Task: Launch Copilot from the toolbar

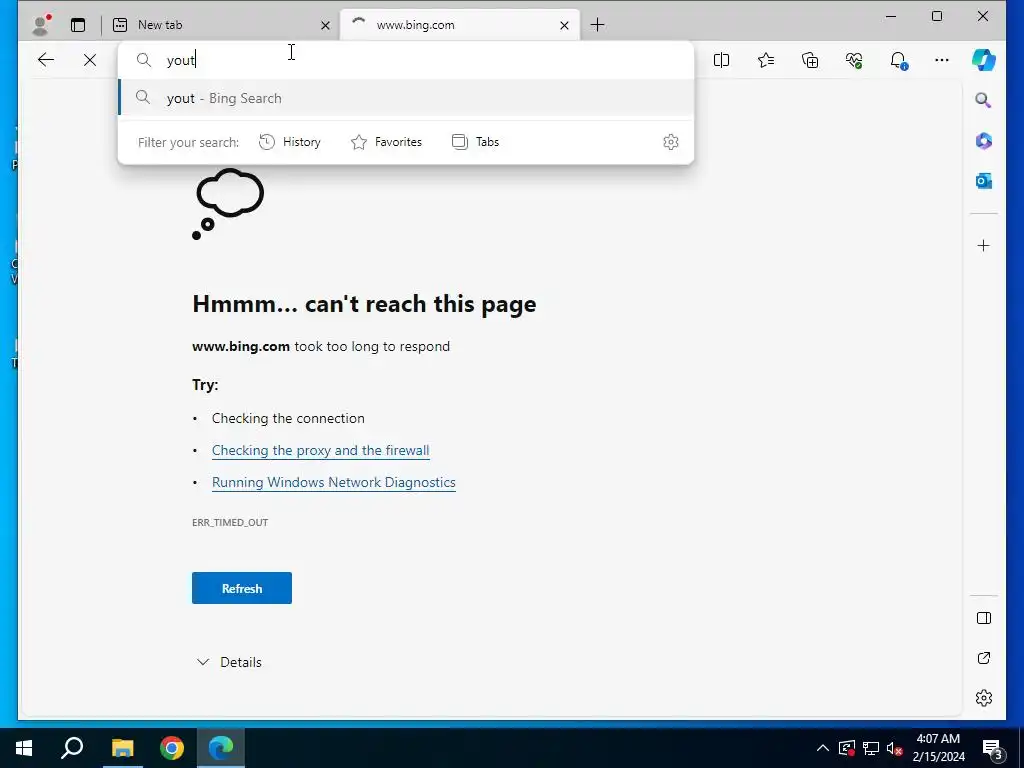Action: point(984,60)
